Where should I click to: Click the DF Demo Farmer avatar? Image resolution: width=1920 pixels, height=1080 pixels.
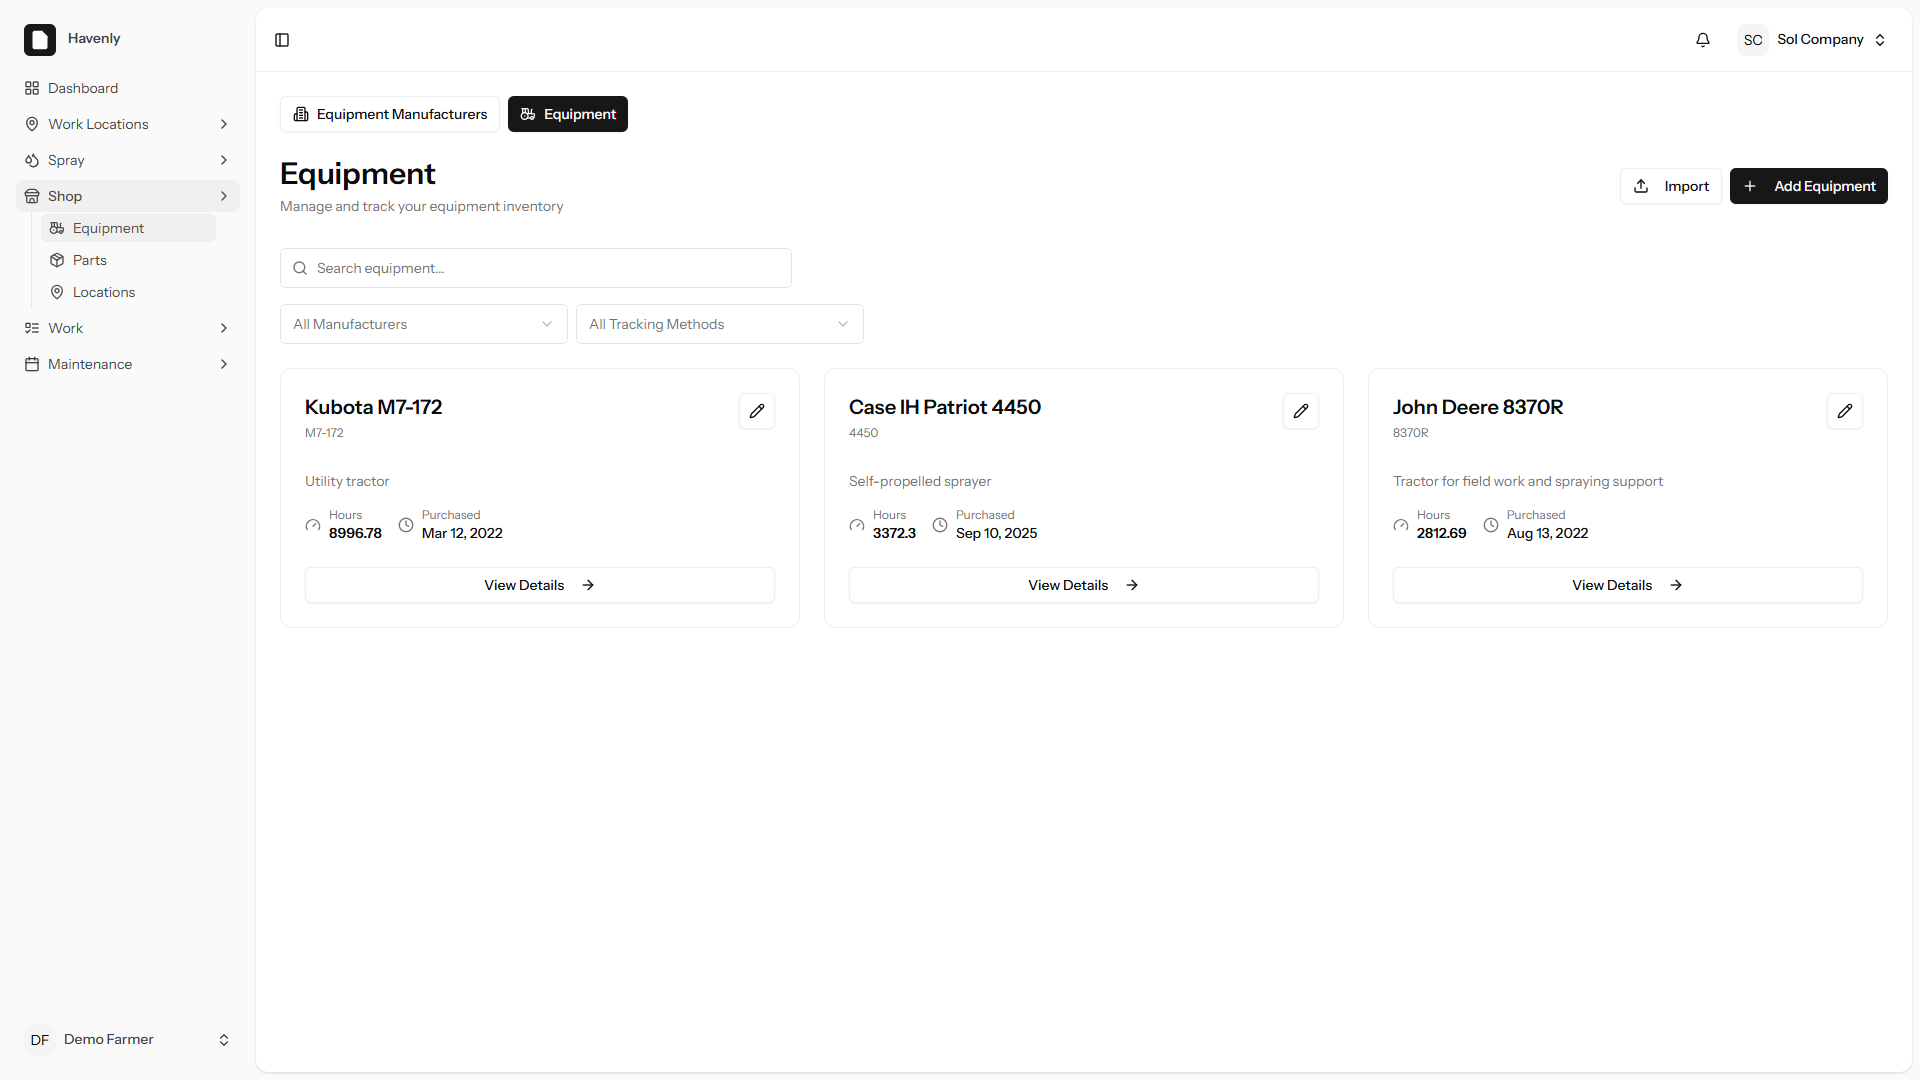point(40,1040)
